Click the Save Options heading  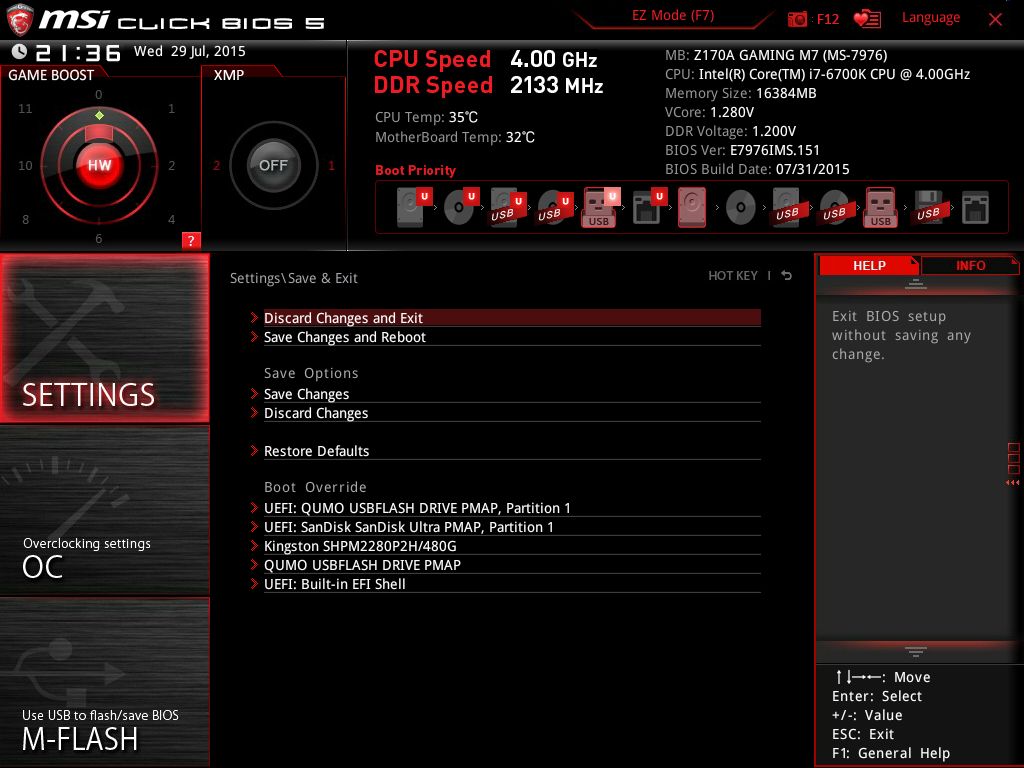pyautogui.click(x=311, y=374)
